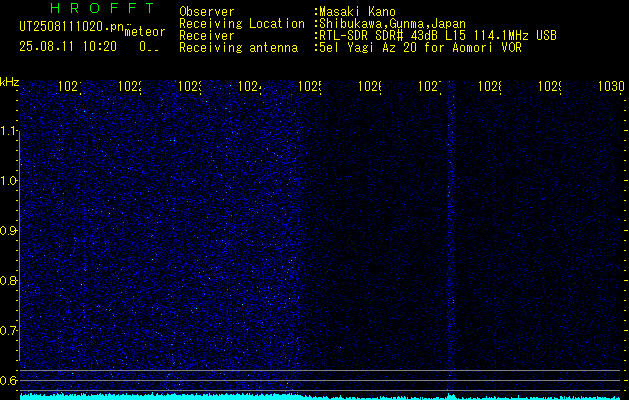Click the 0.6 frequency axis label
629x400 pixels.
click(7, 380)
